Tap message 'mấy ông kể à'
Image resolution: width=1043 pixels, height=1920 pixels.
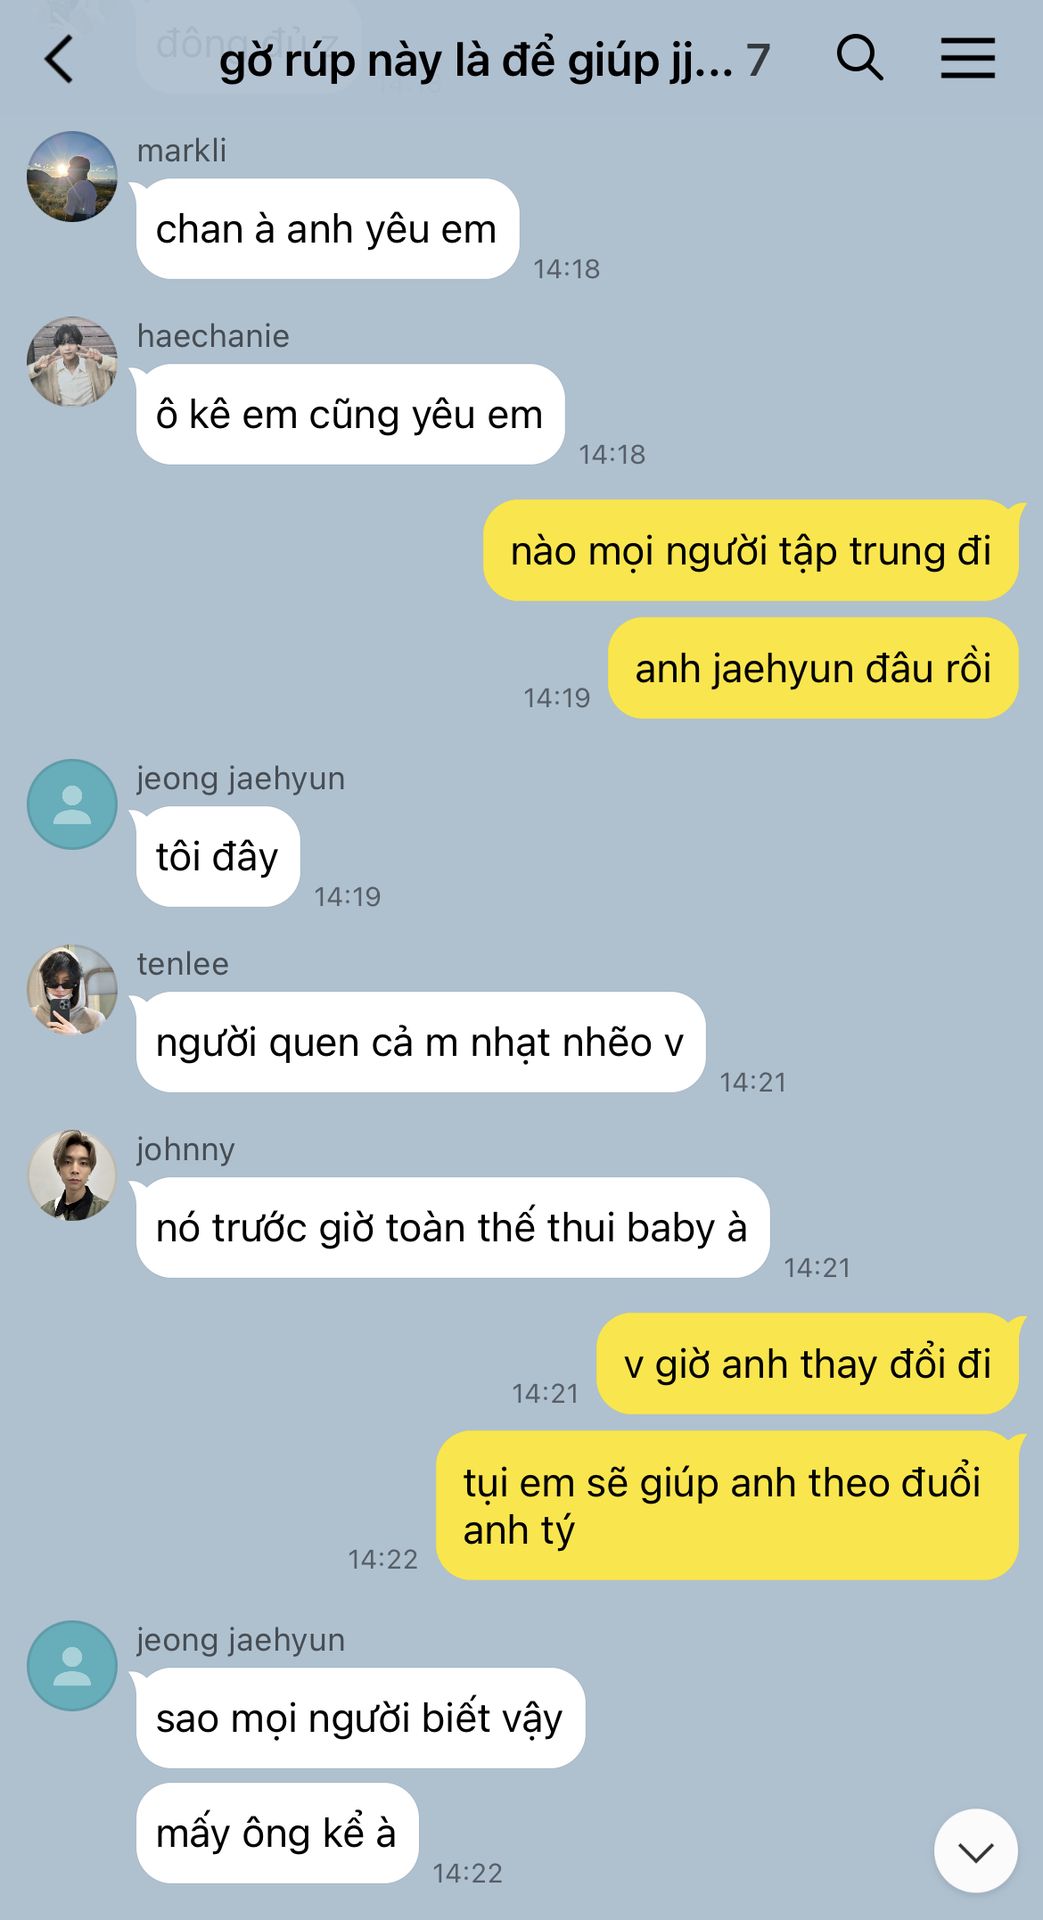[277, 1833]
